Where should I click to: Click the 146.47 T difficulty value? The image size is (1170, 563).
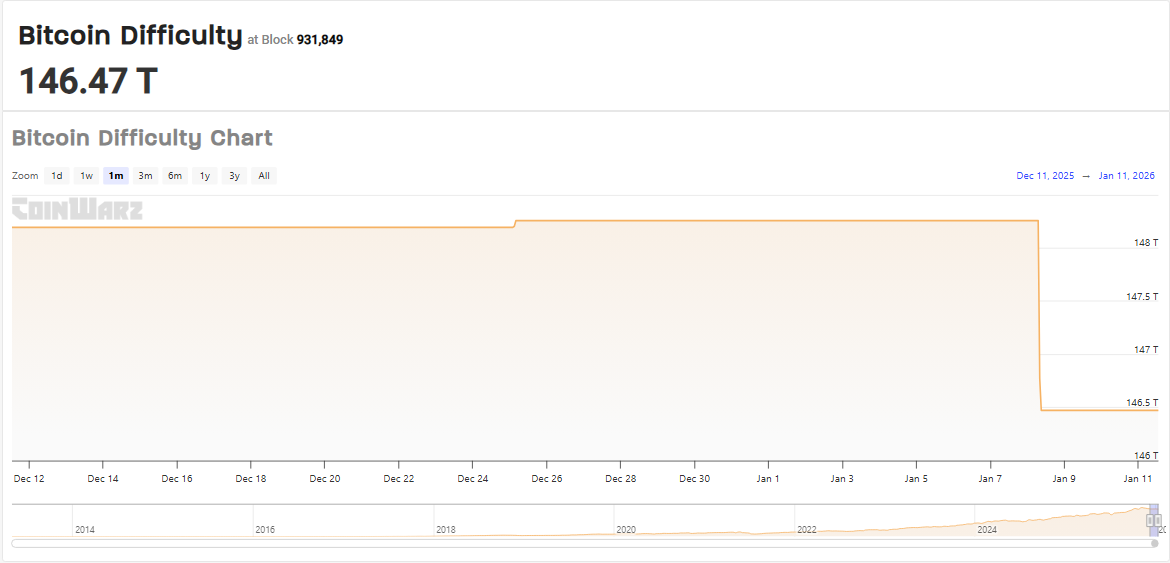tap(88, 81)
